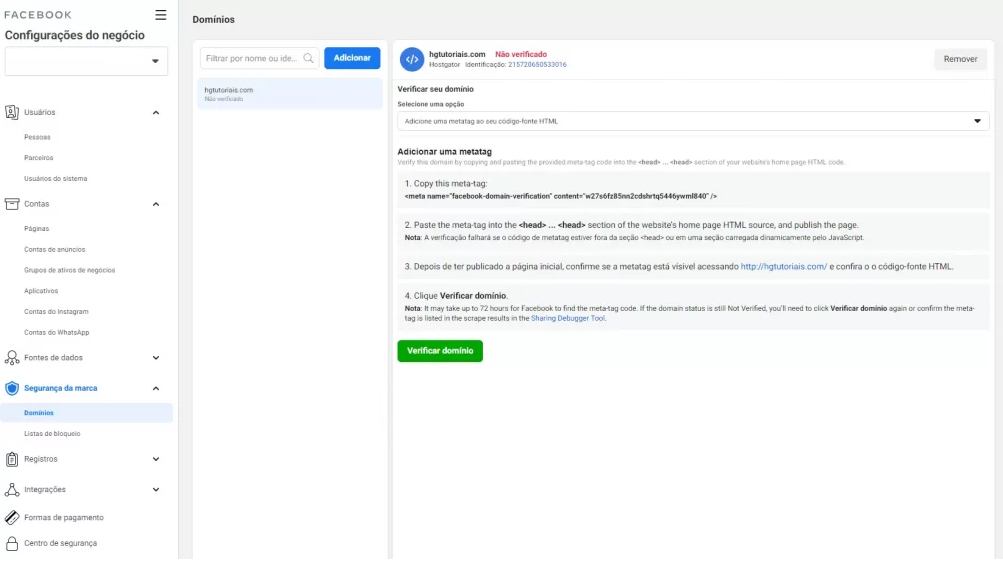Select Domínios in the sidebar
Image resolution: width=1003 pixels, height=567 pixels.
tap(86, 413)
